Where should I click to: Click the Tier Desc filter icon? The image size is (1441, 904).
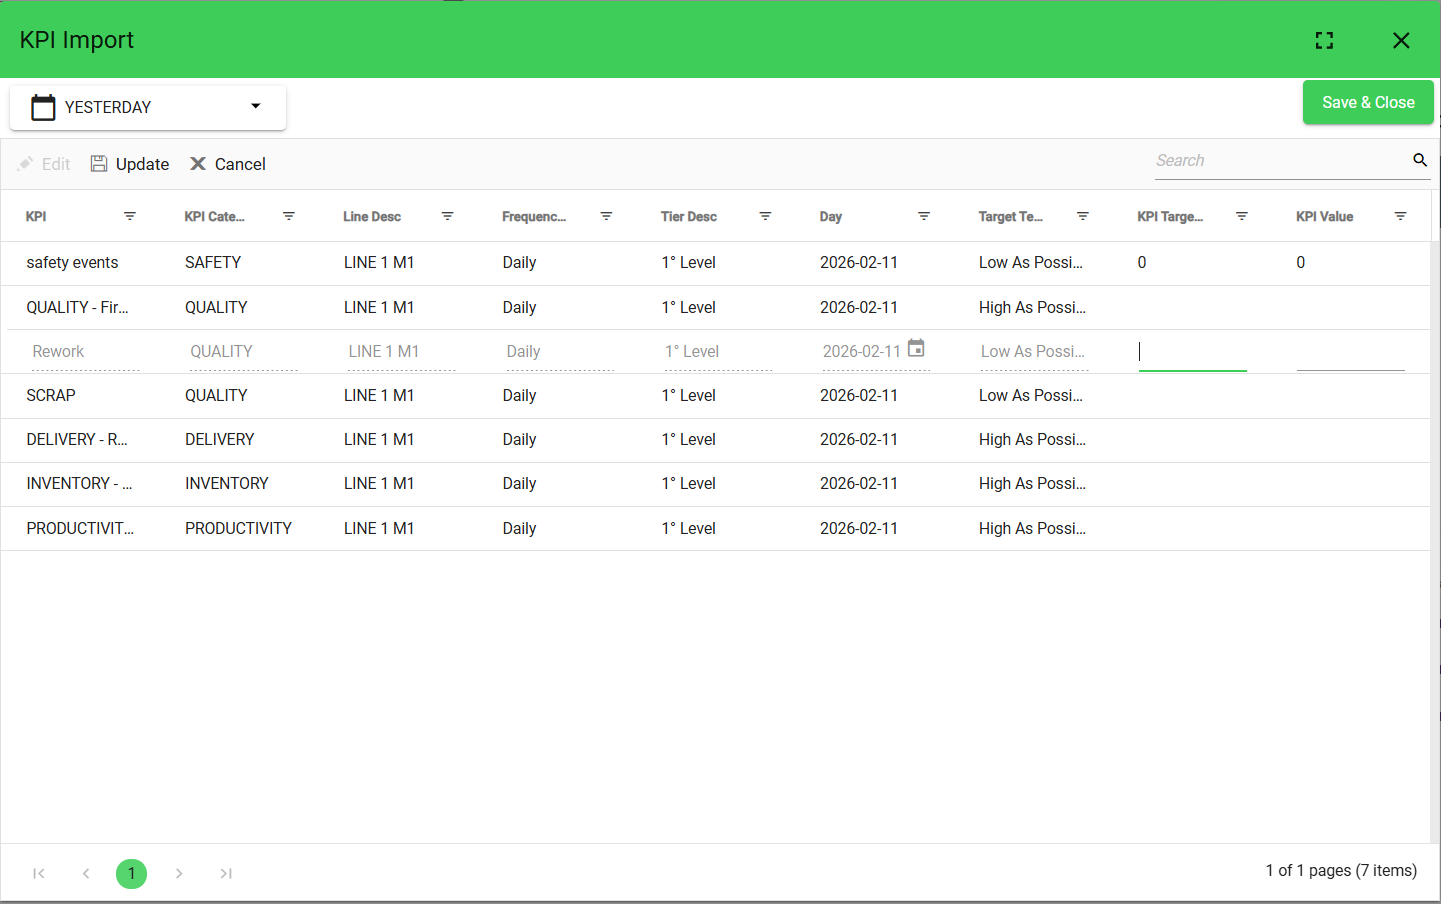(x=765, y=216)
